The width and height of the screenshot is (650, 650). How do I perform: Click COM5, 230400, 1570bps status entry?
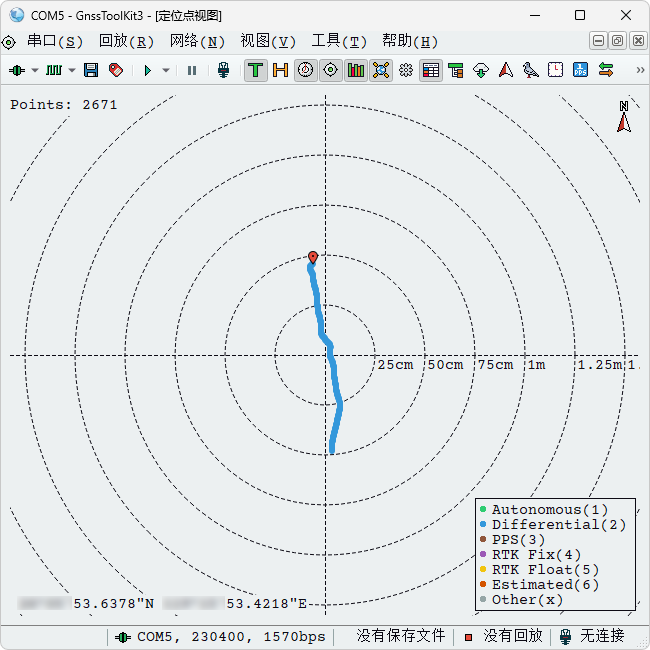tap(220, 637)
